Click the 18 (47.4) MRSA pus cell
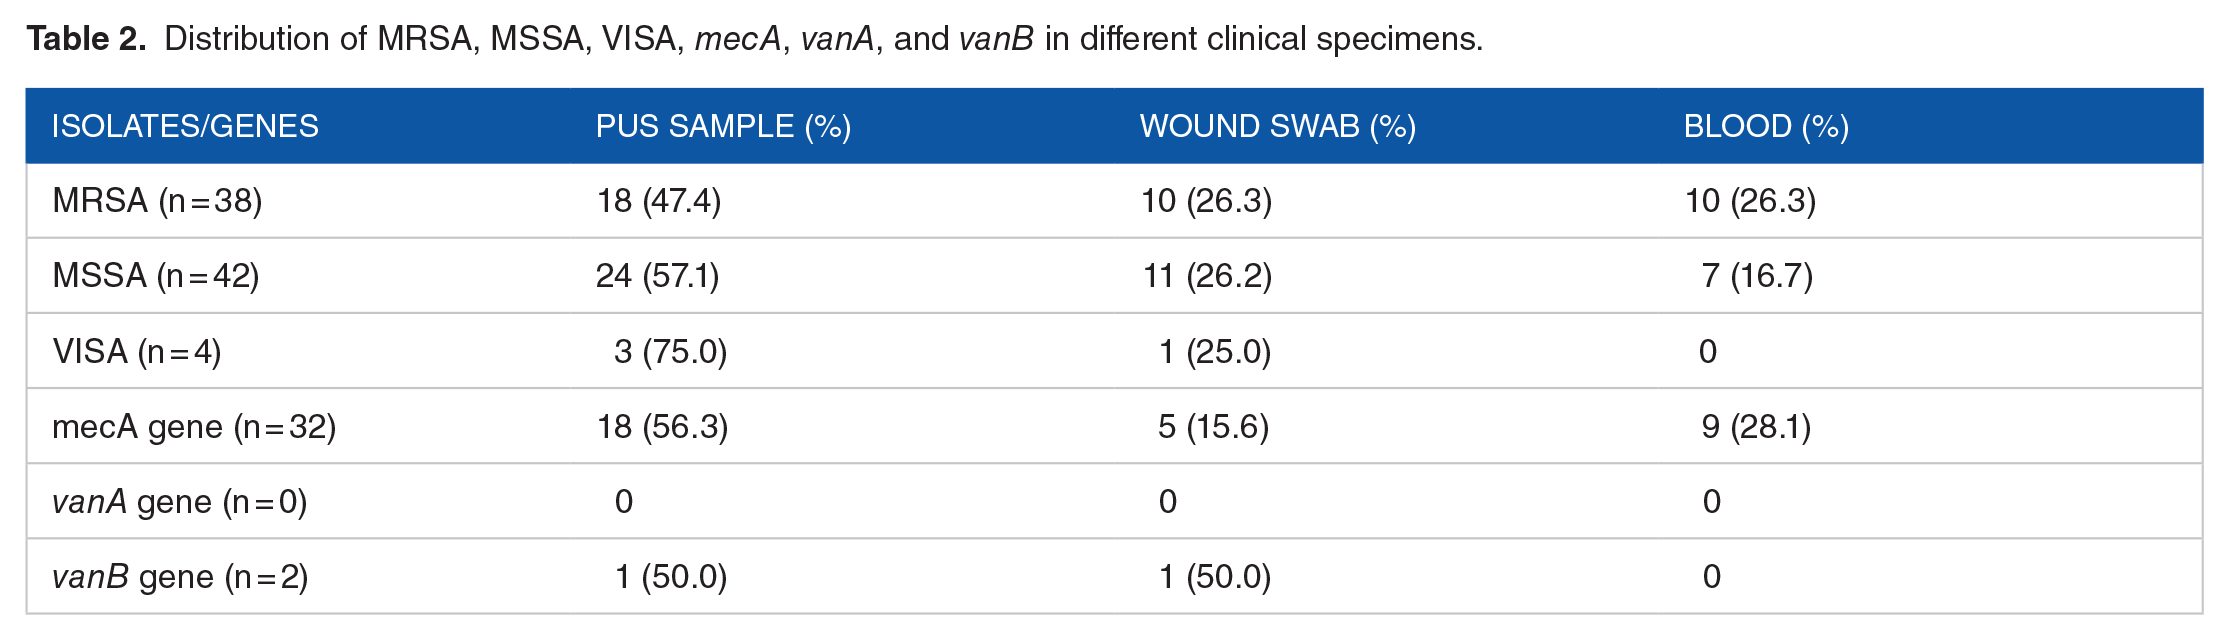Image resolution: width=2229 pixels, height=640 pixels. click(659, 201)
